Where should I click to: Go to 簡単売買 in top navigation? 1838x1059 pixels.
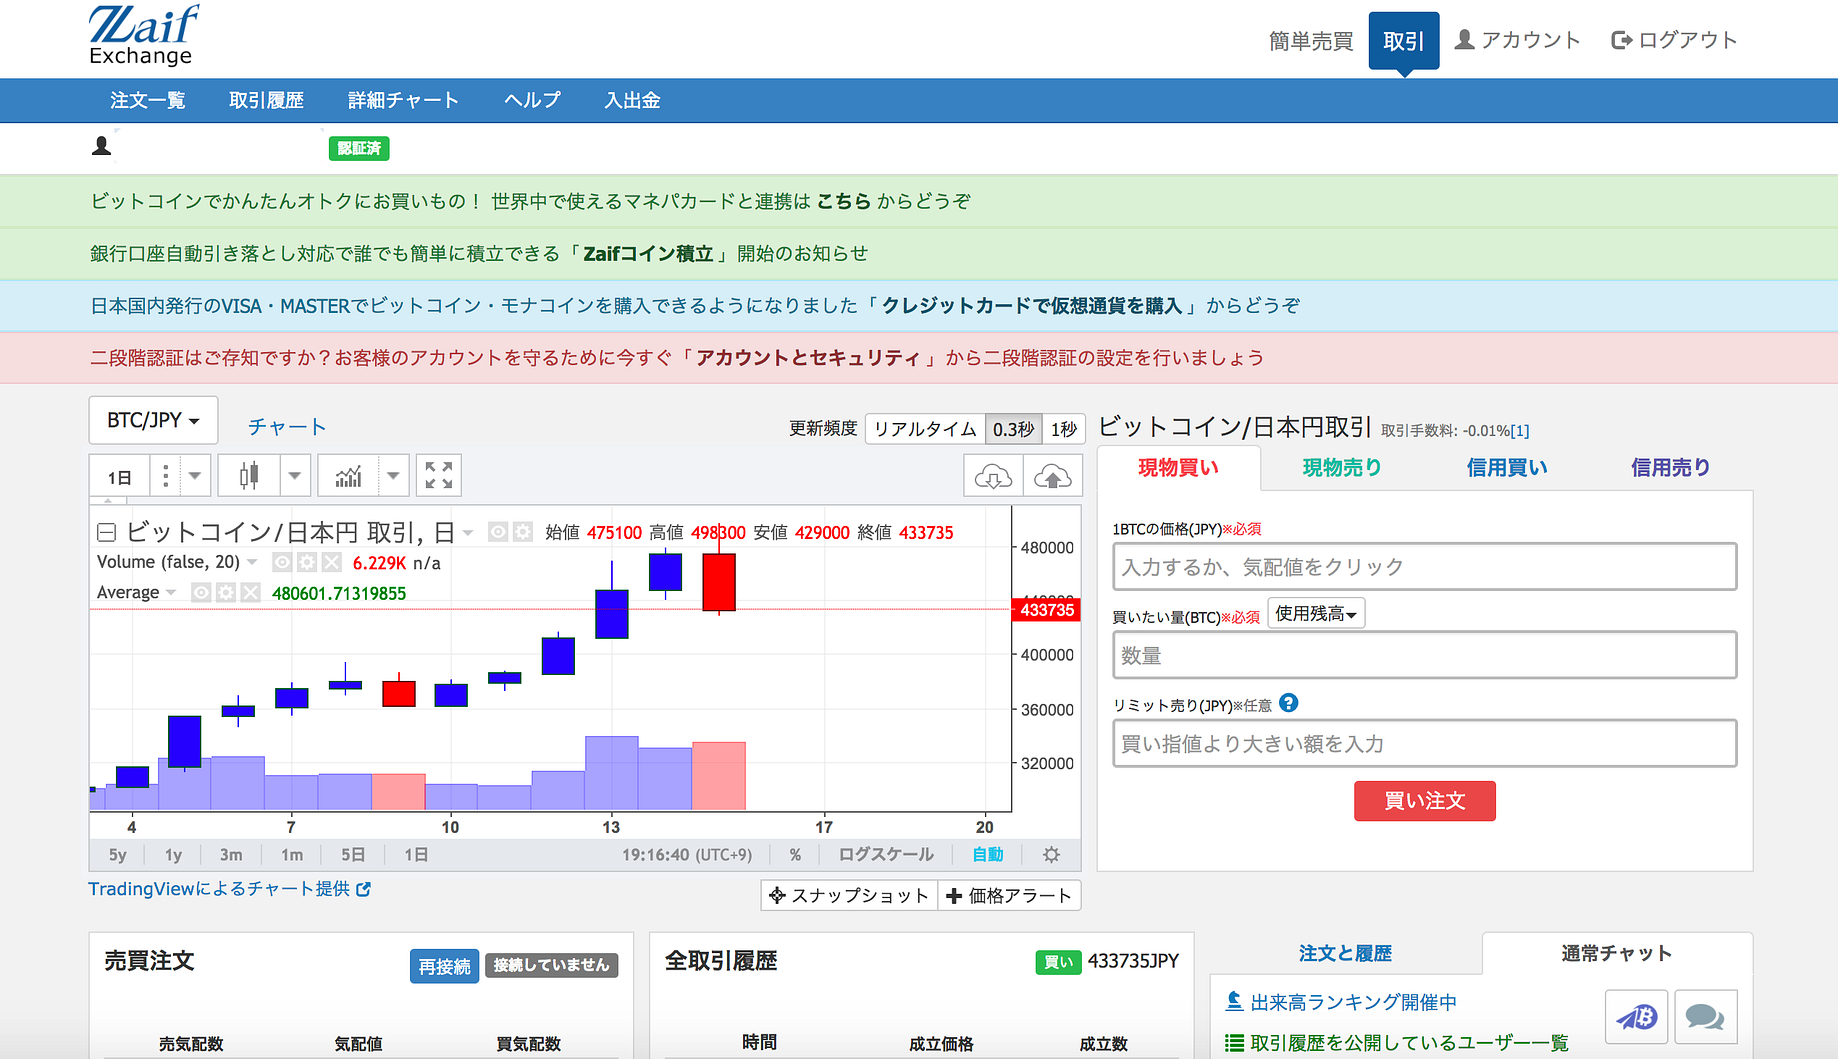[x=1311, y=41]
